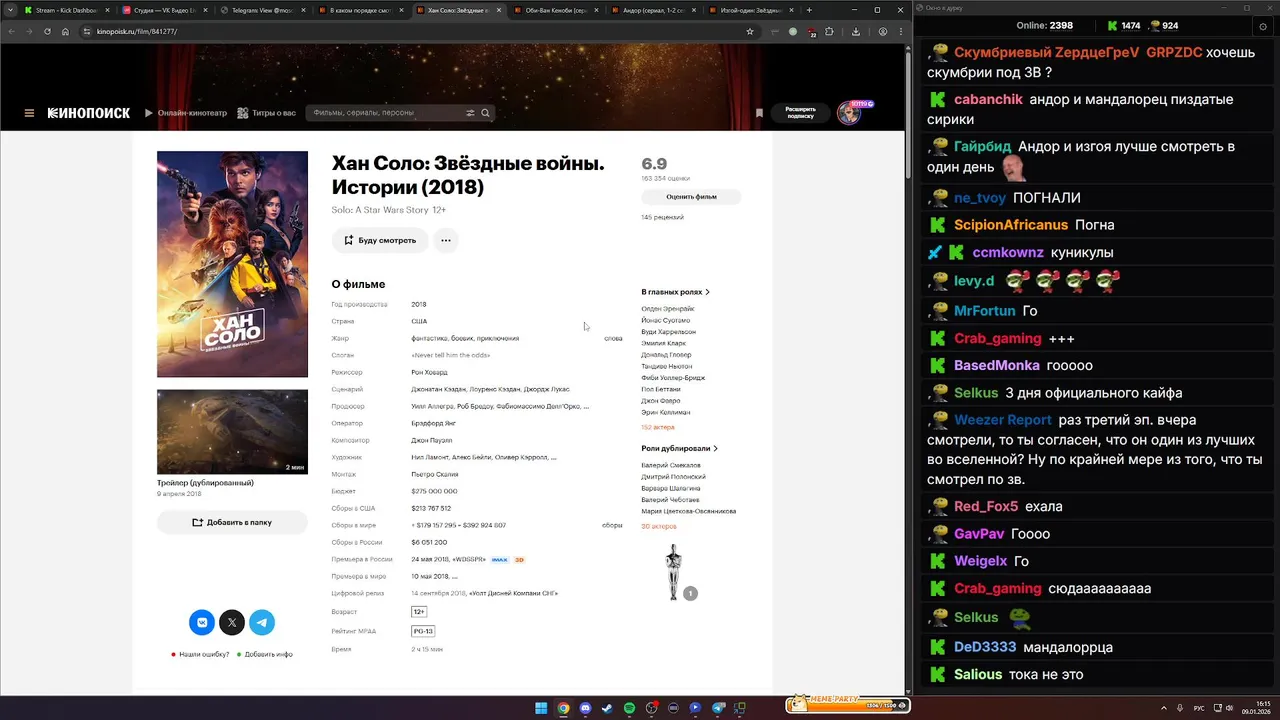Bookmark this page with star icon

pos(750,31)
